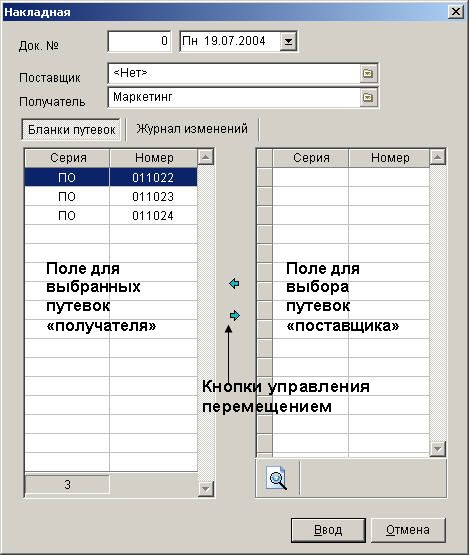Click left table scrollbar up arrow
The height and width of the screenshot is (556, 470).
pyautogui.click(x=206, y=157)
